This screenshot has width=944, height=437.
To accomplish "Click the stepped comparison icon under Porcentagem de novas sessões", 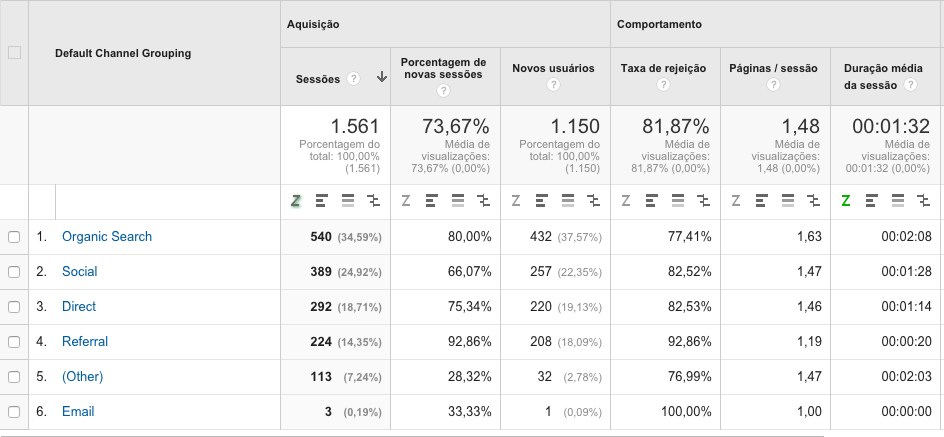I will click(484, 201).
